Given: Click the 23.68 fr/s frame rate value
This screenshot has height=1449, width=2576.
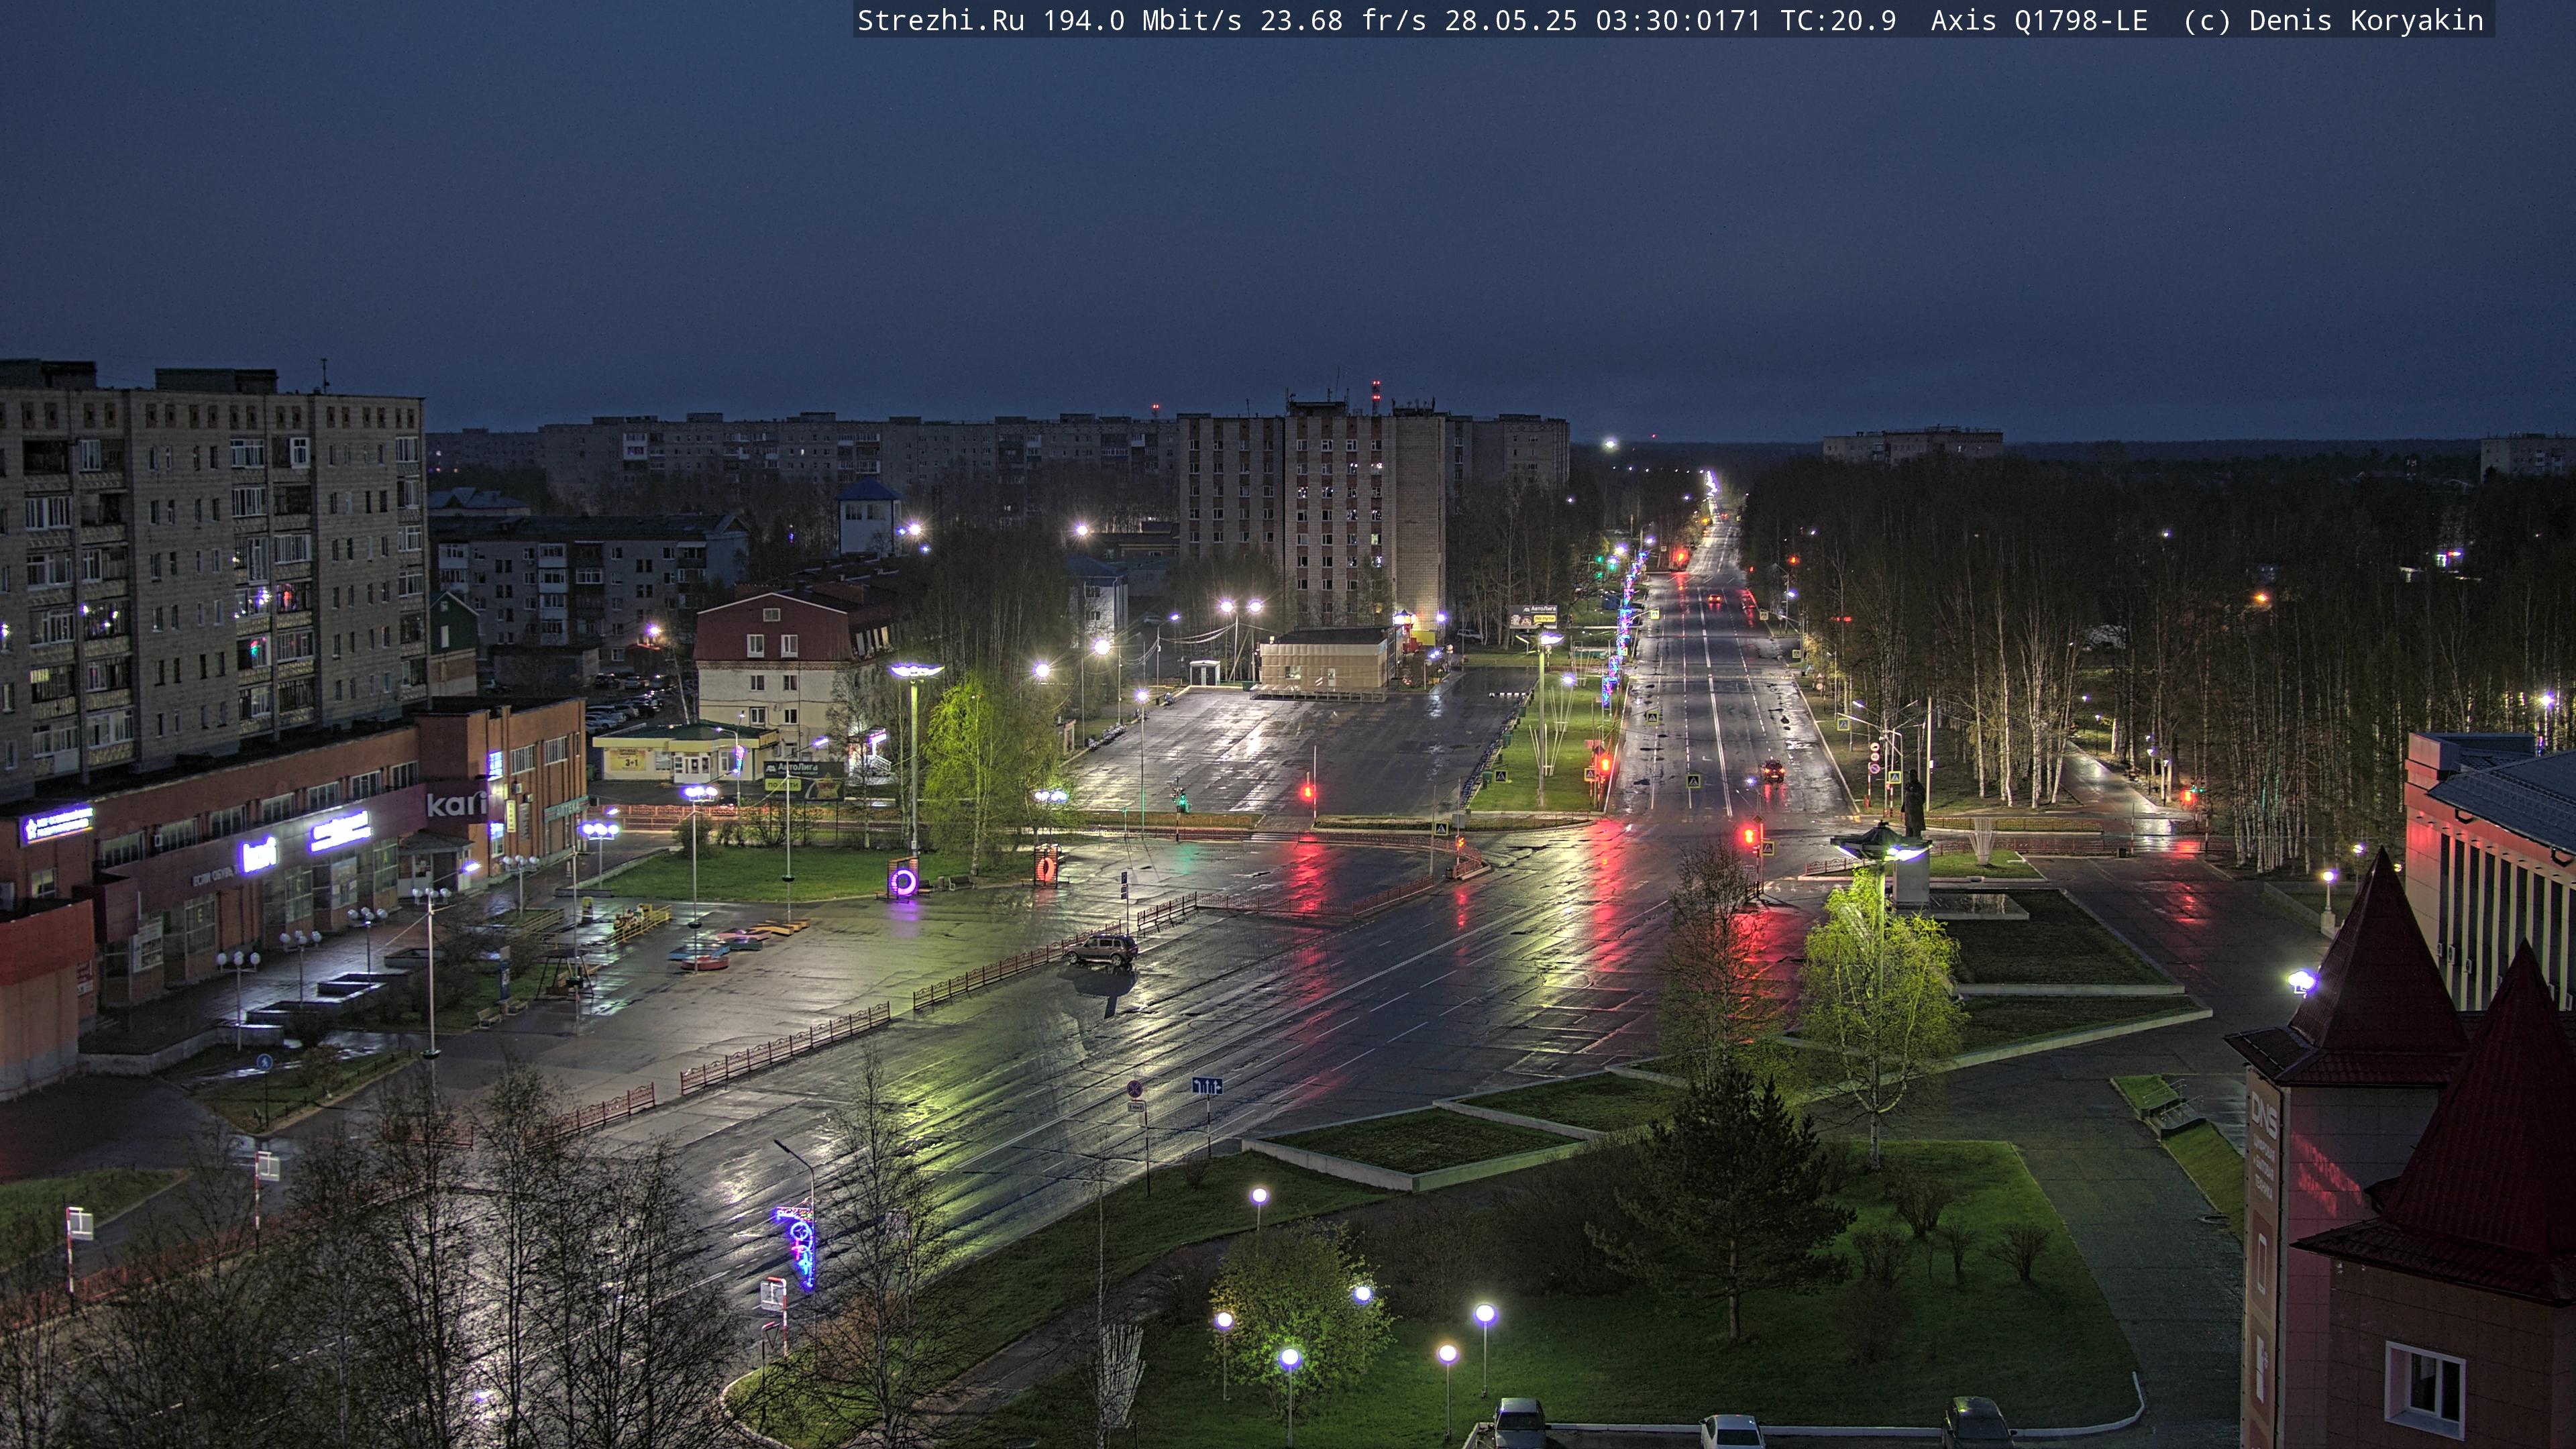Looking at the screenshot, I should tap(1343, 20).
